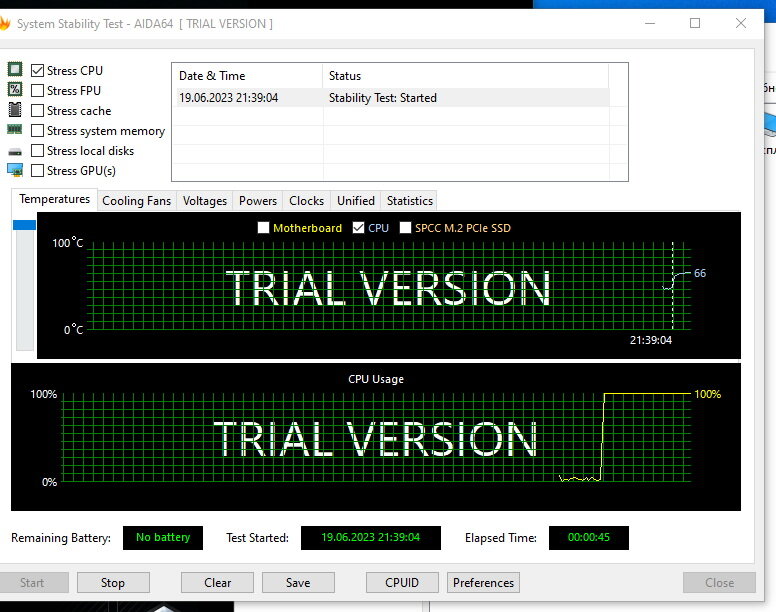The width and height of the screenshot is (776, 612).
Task: Switch to the Cooling Fans tab
Action: 137,201
